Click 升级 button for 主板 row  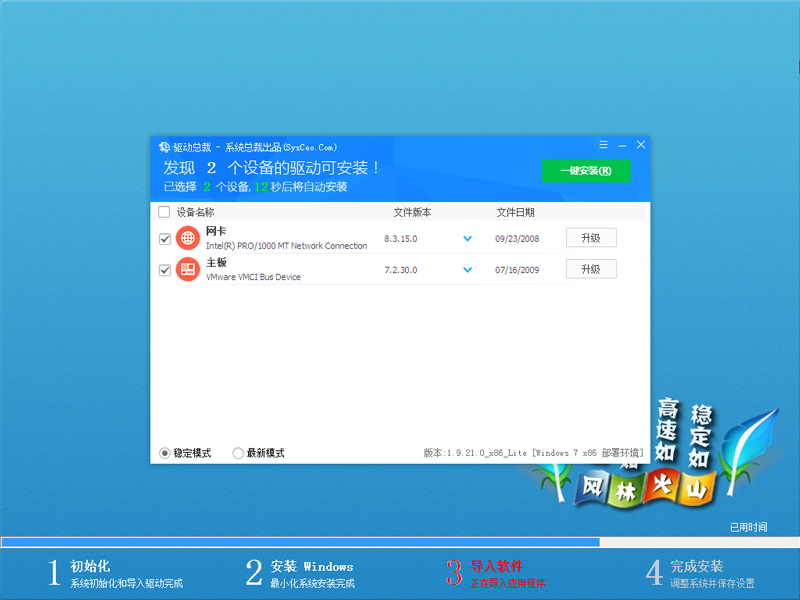591,269
